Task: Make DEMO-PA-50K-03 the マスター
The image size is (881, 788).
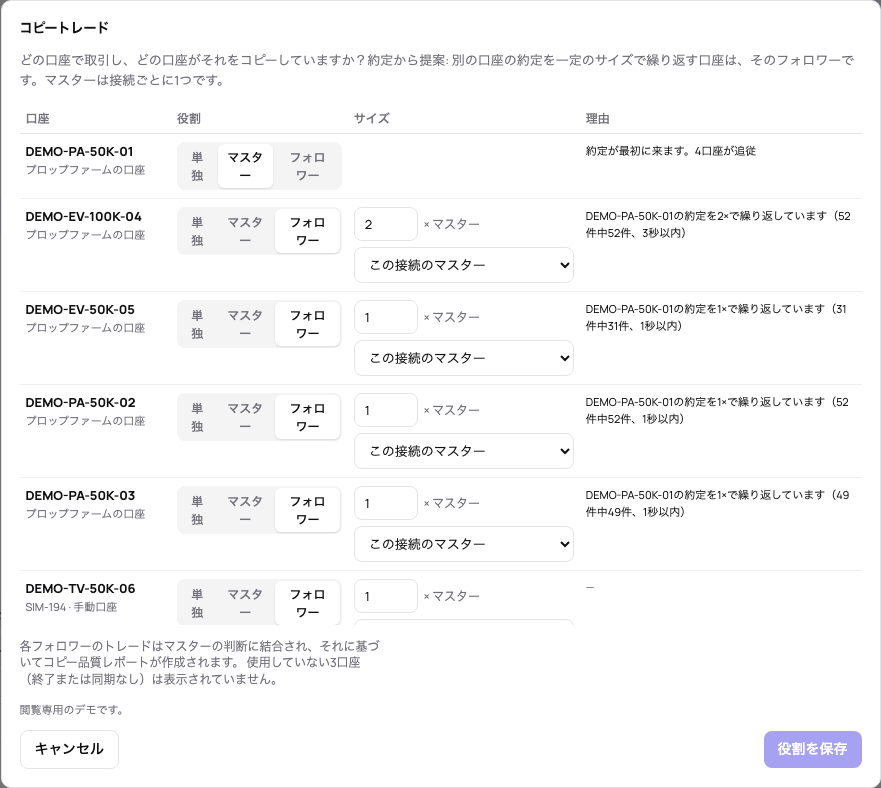Action: (246, 510)
